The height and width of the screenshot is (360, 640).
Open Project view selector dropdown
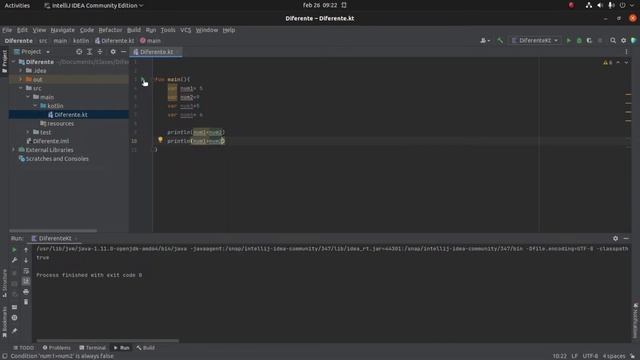(32, 52)
